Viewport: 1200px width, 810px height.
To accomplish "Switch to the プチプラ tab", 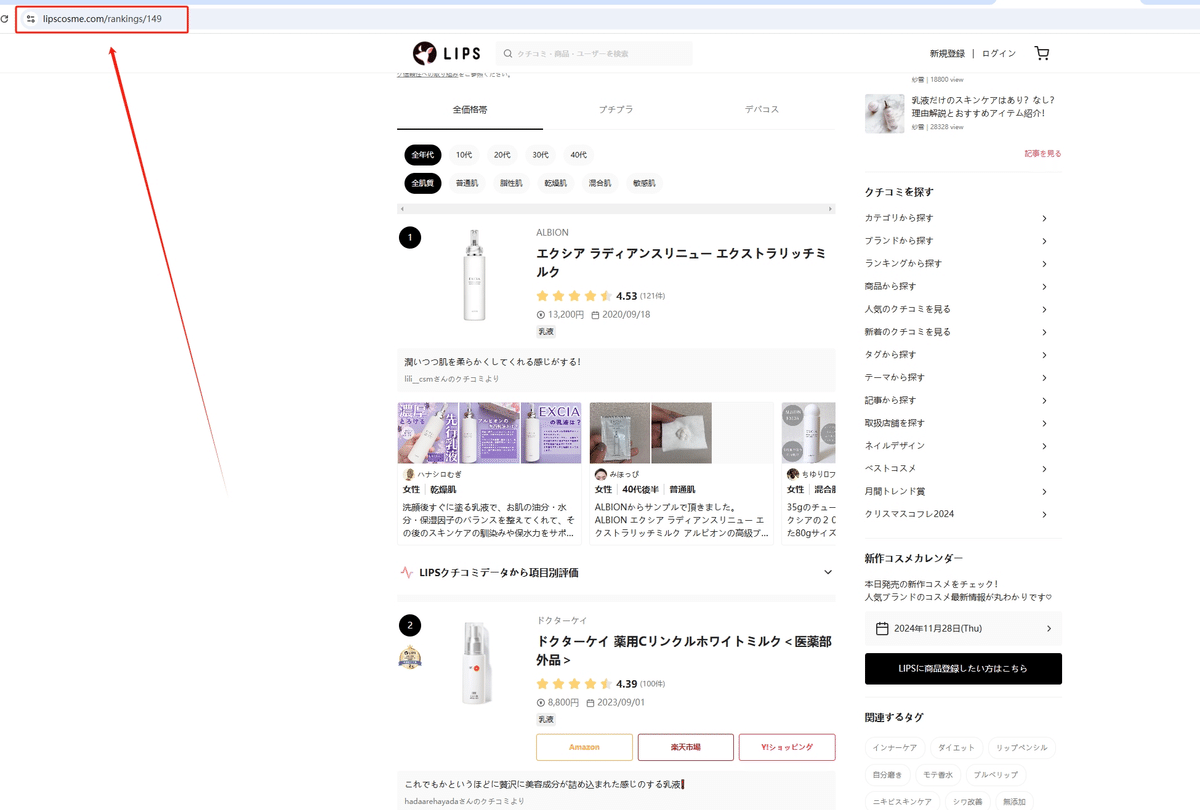I will (616, 109).
